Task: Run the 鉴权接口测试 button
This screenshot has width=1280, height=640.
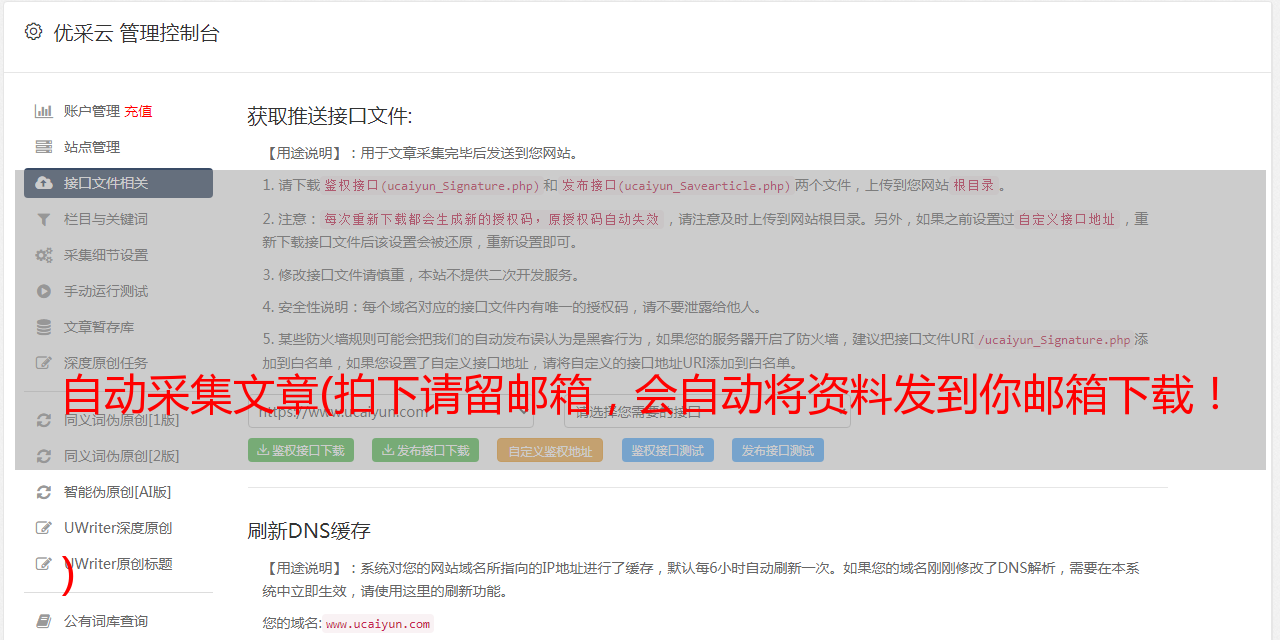Action: 668,450
